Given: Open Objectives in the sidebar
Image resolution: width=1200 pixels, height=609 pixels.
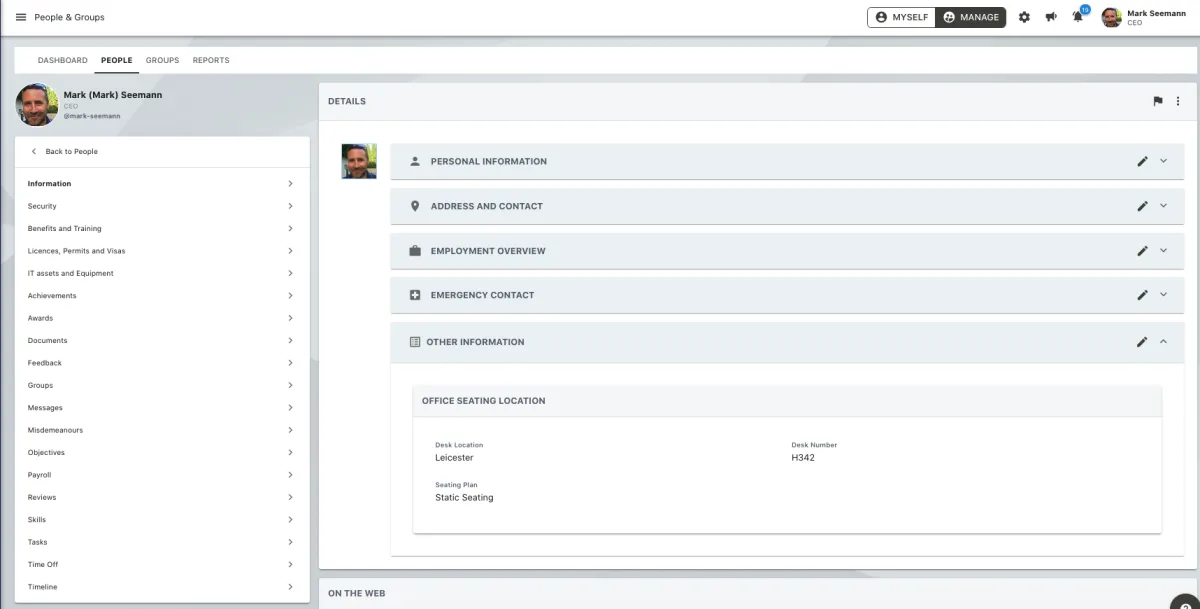Looking at the screenshot, I should tap(162, 453).
